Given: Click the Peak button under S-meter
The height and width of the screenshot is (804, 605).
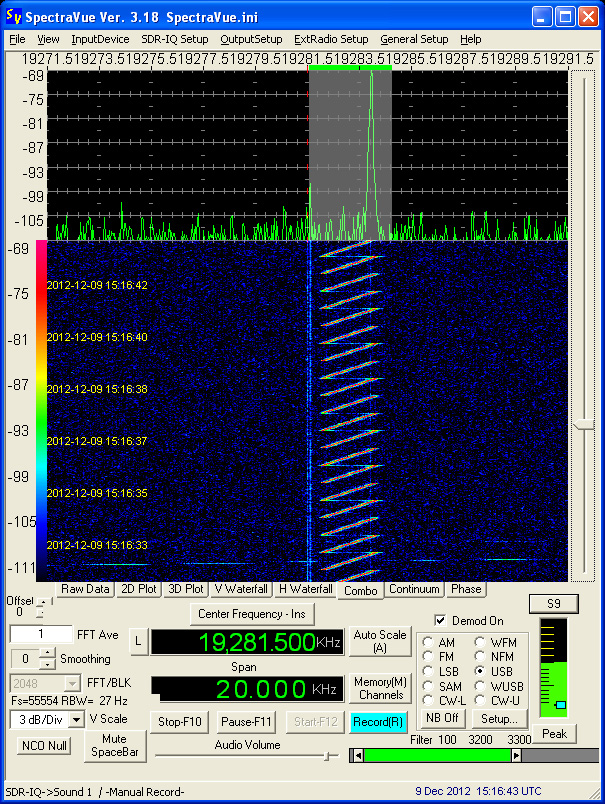Looking at the screenshot, I should click(x=554, y=734).
